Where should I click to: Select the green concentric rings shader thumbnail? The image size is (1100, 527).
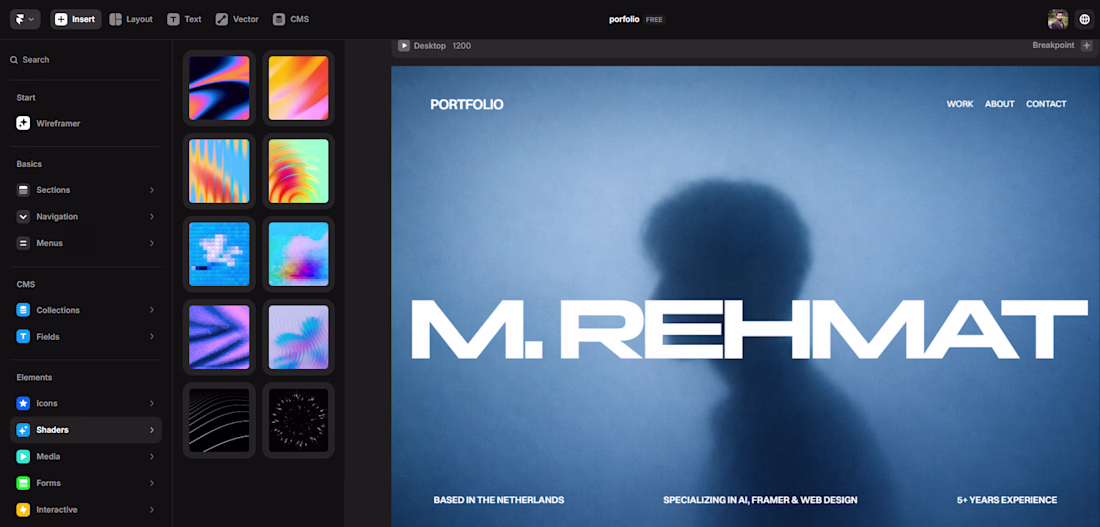(x=298, y=171)
